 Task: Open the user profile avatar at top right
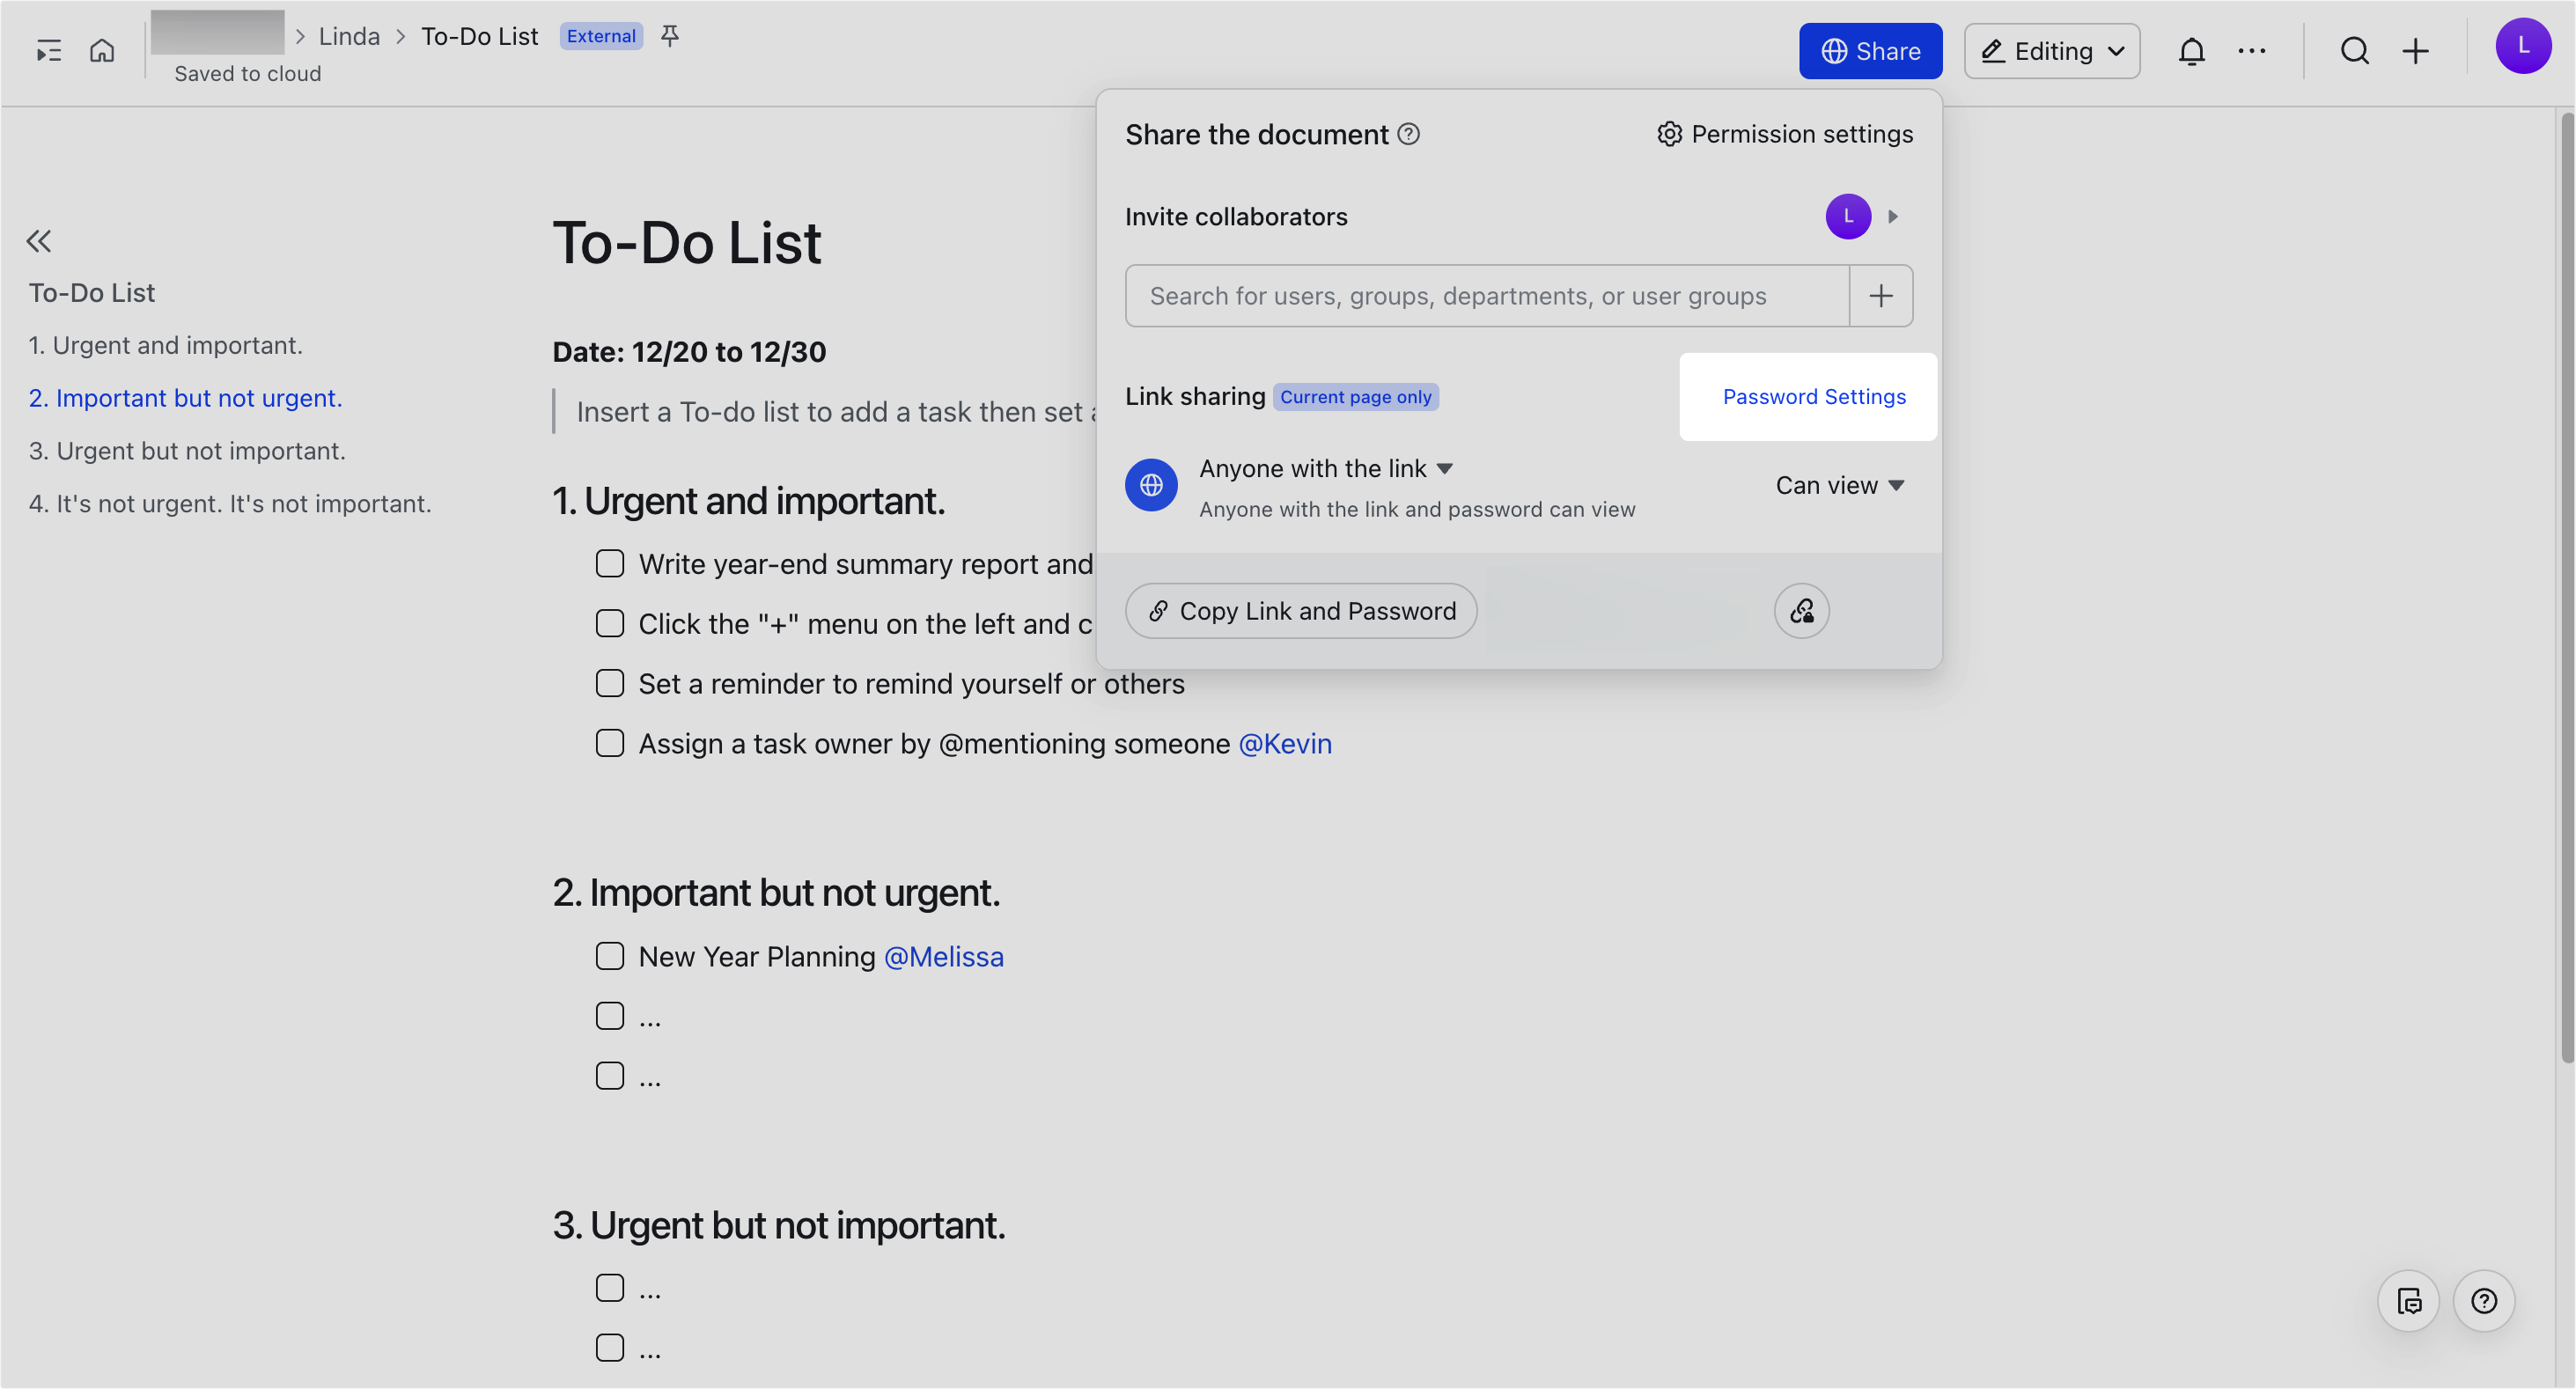click(x=2523, y=46)
